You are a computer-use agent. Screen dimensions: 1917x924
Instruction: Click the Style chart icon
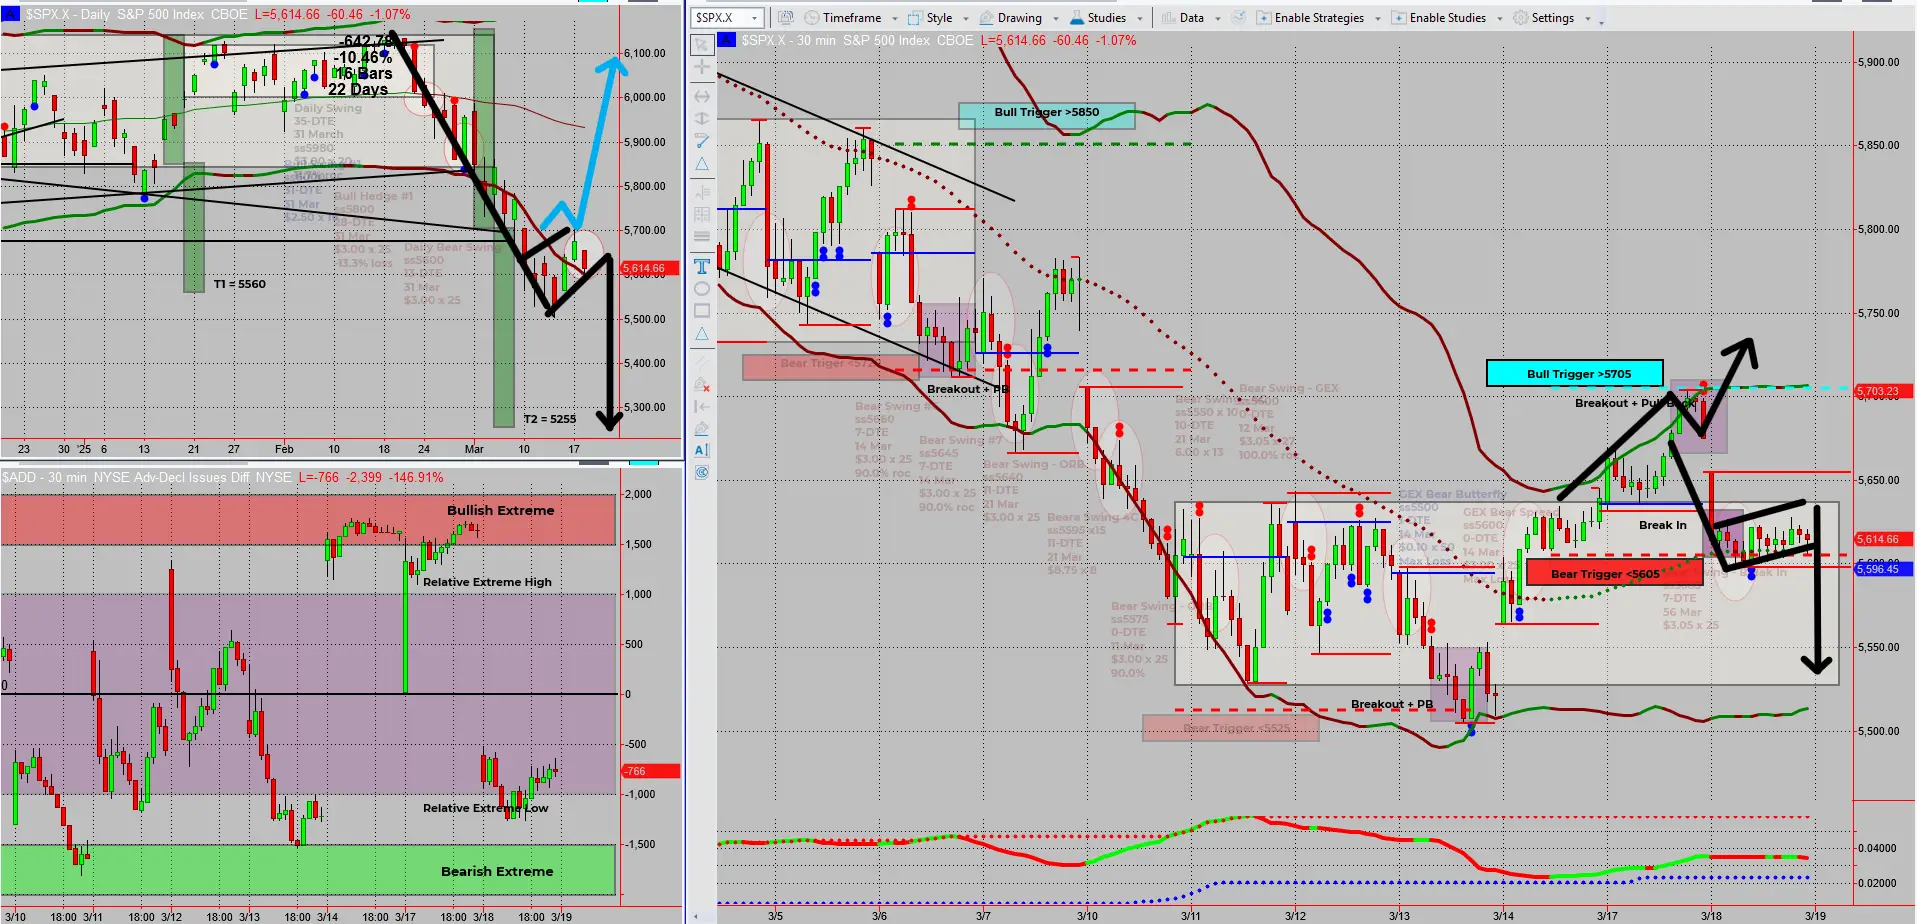click(915, 18)
